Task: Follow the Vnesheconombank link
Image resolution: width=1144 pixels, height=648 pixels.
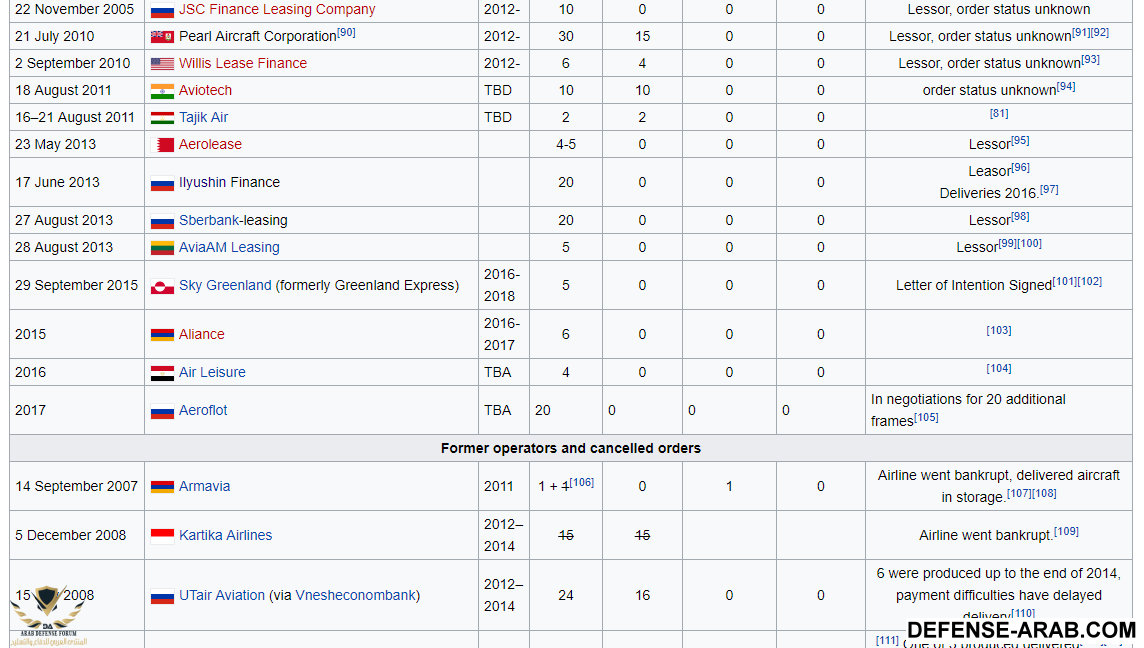Action: tap(355, 596)
